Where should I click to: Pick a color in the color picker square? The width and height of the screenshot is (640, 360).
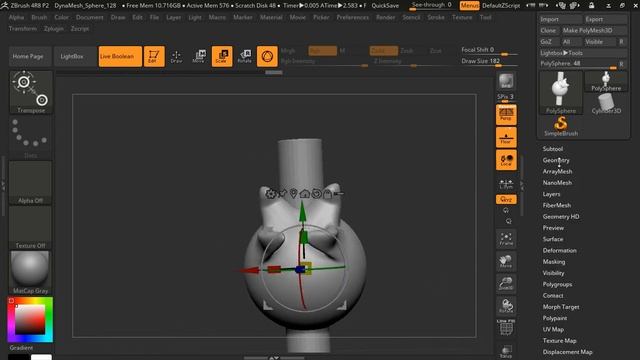coord(30,319)
